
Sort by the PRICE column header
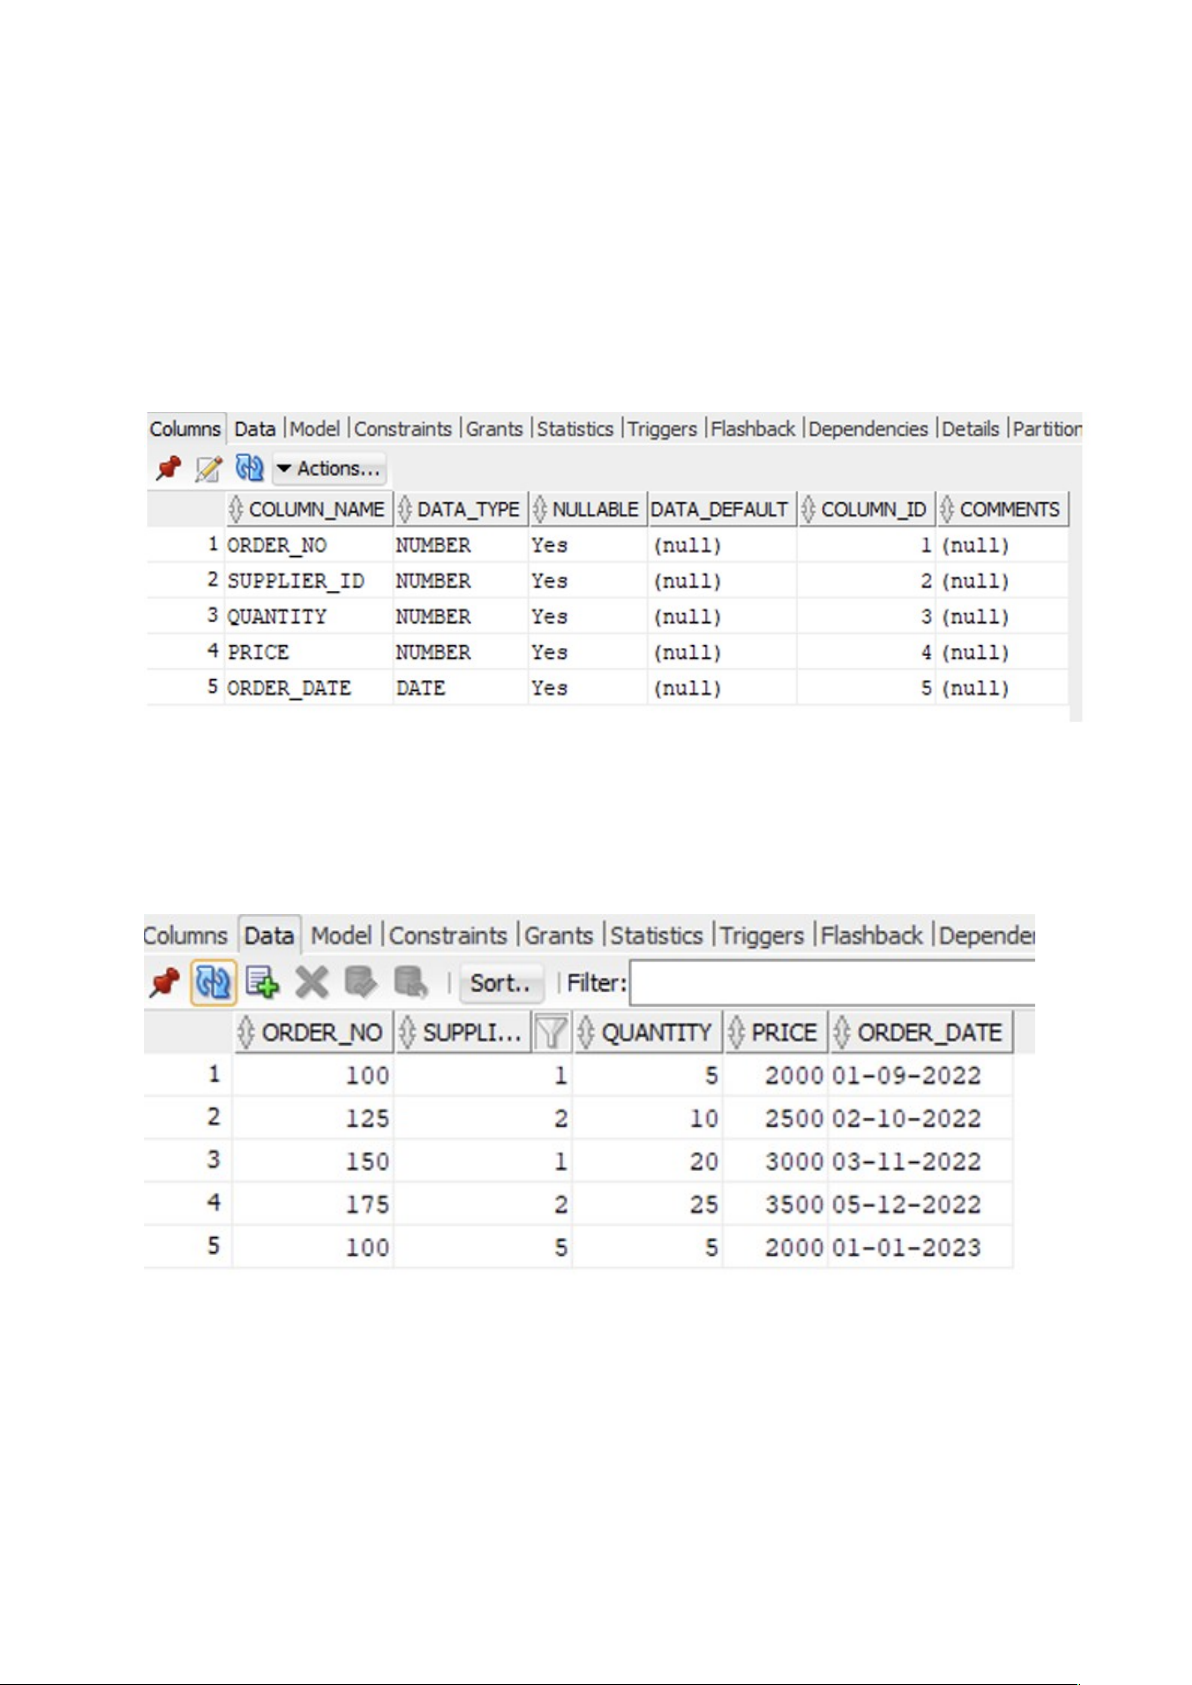tap(783, 1032)
